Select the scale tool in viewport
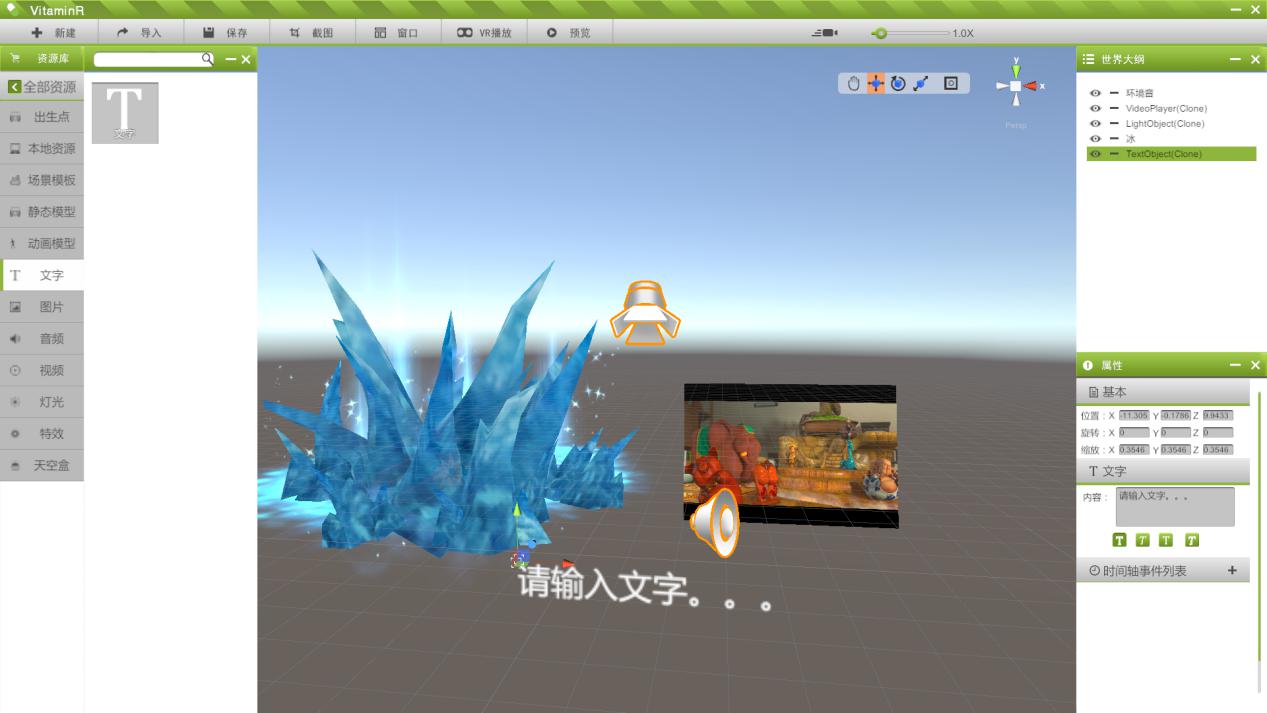 tap(921, 84)
